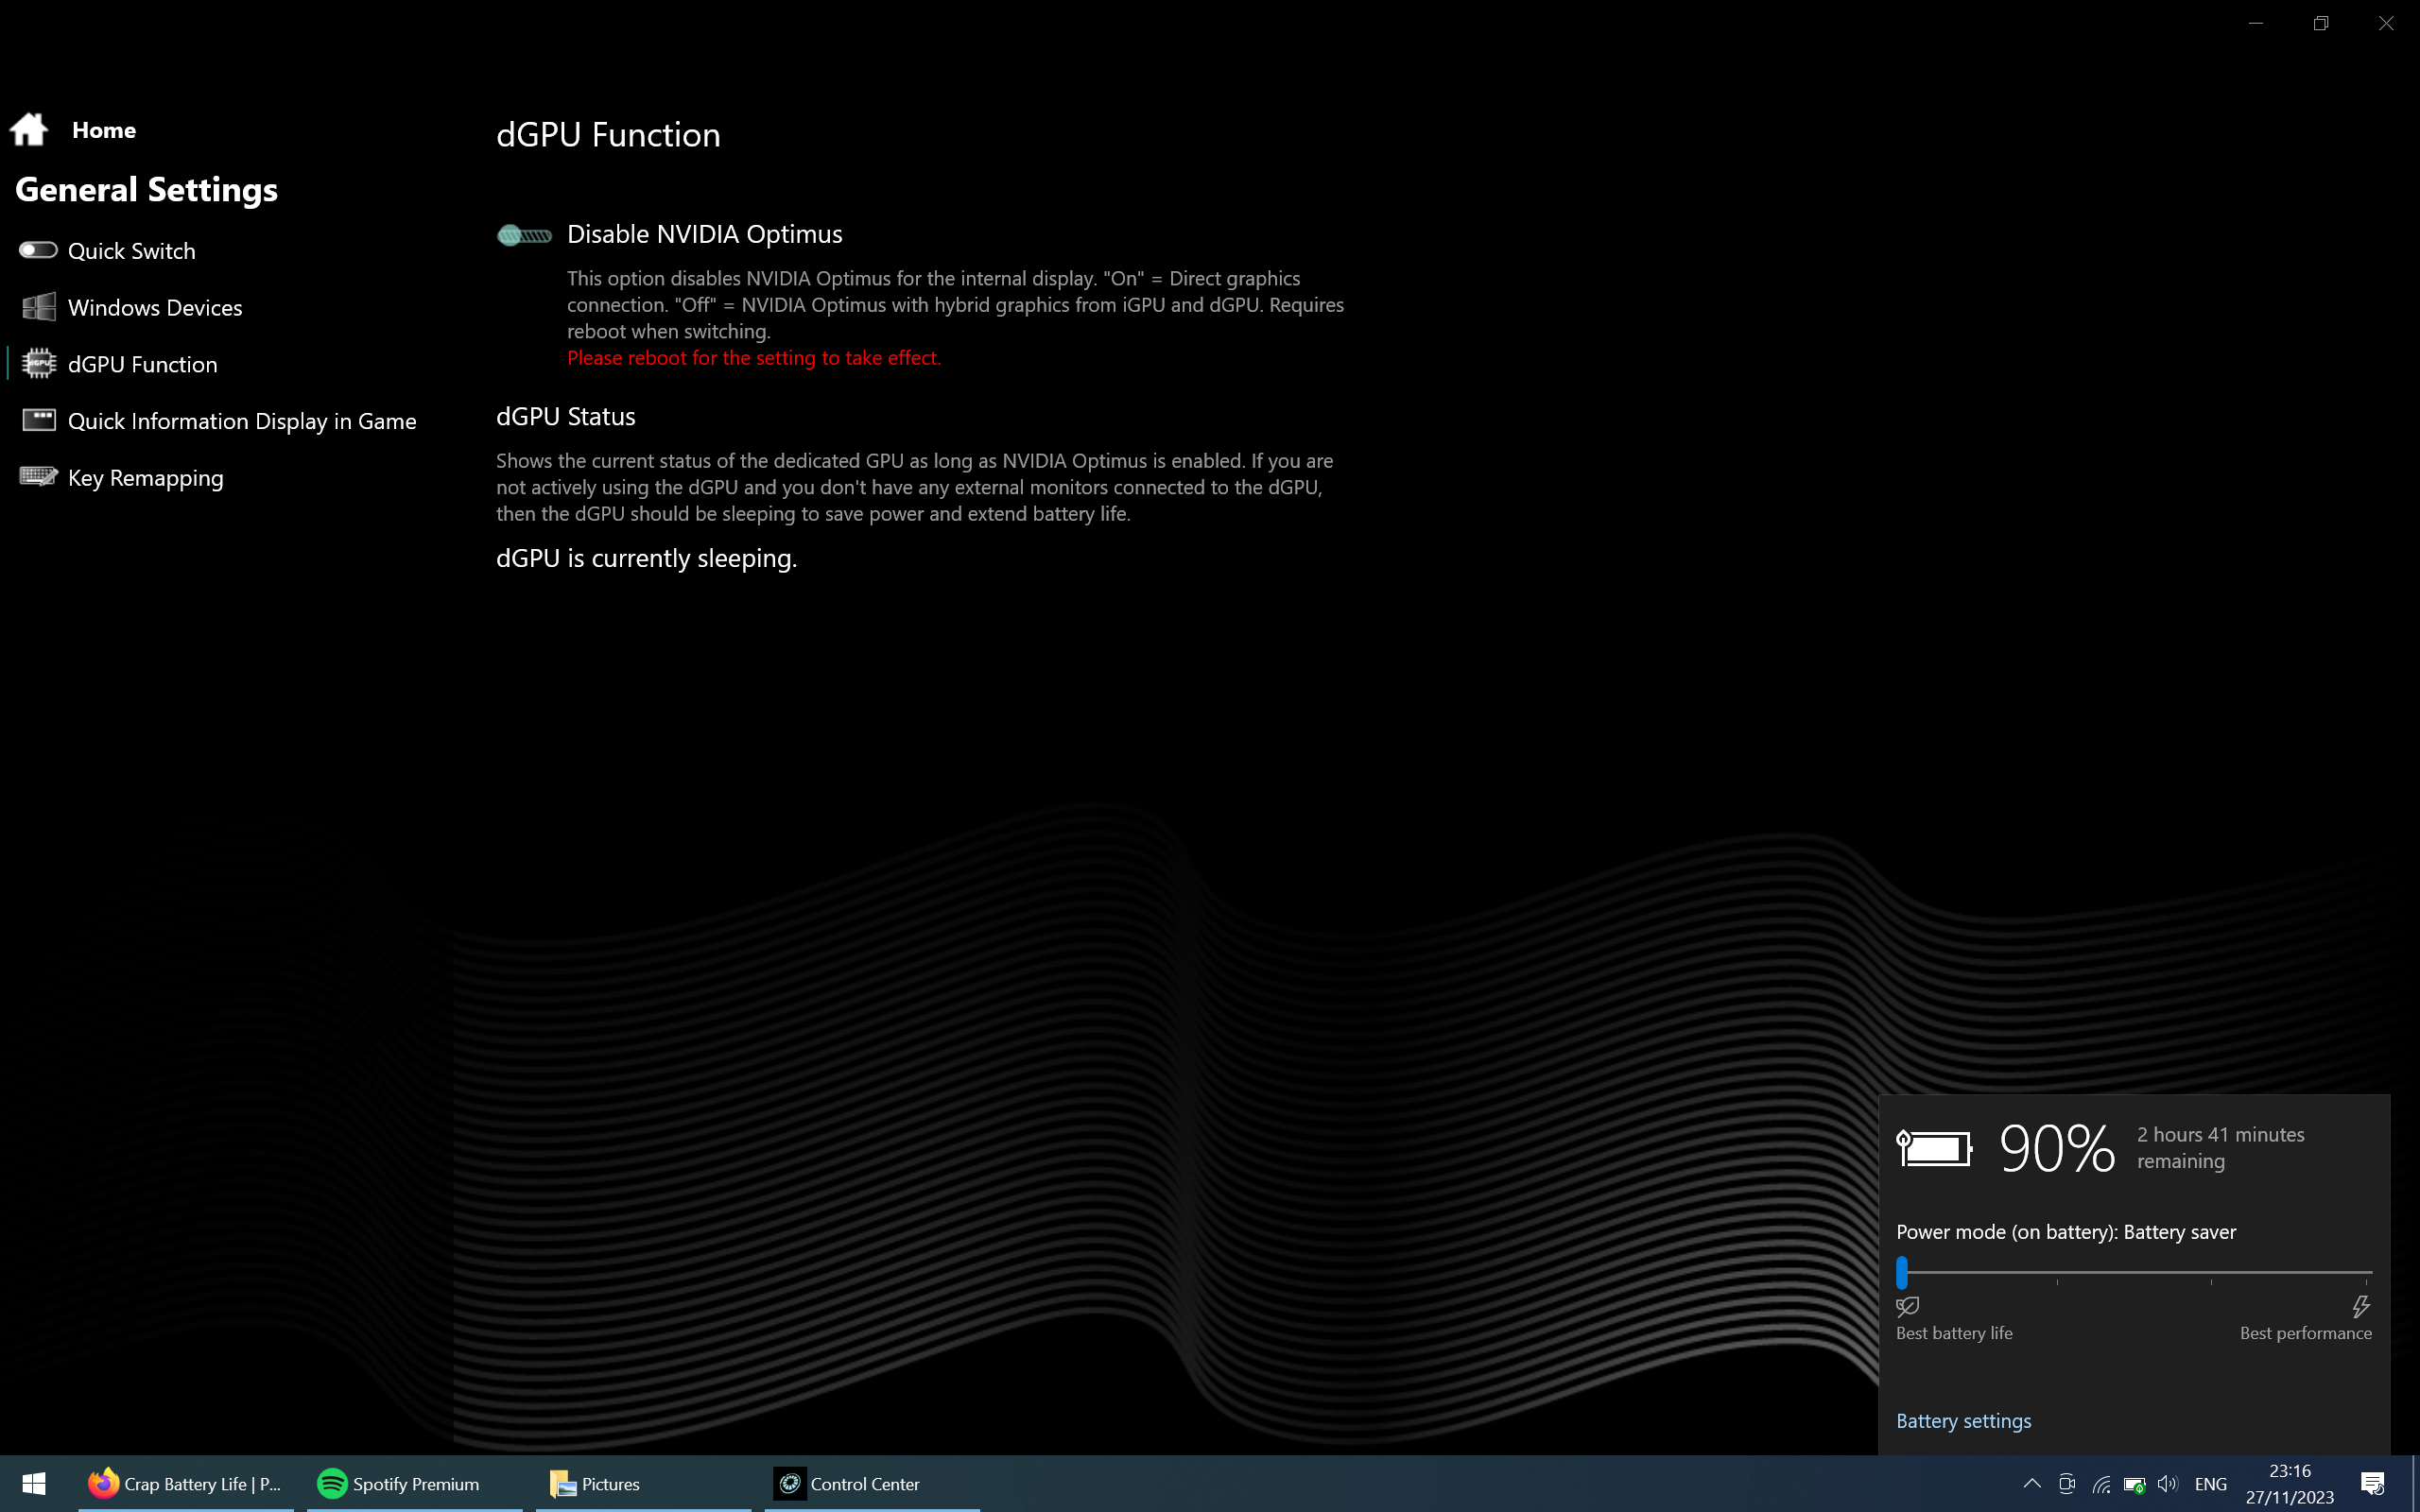The image size is (2420, 1512).
Task: Open the volume speaker tray icon
Action: [x=2167, y=1484]
